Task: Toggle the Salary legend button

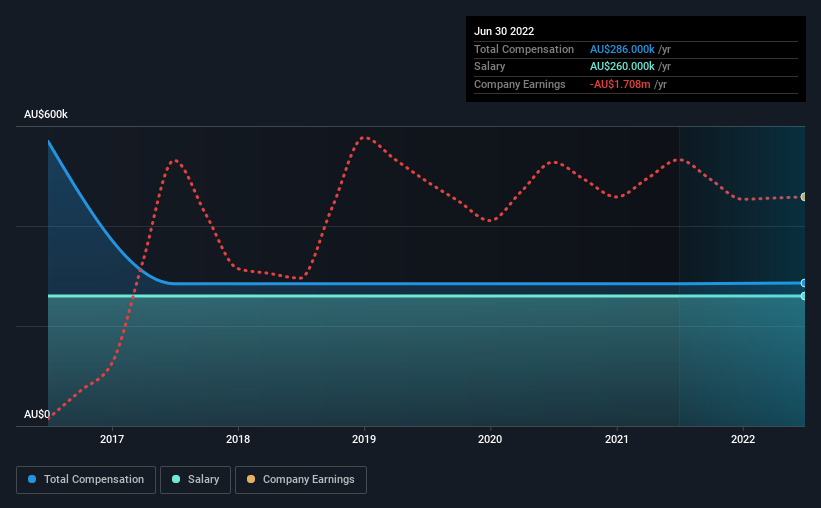Action: click(x=195, y=480)
